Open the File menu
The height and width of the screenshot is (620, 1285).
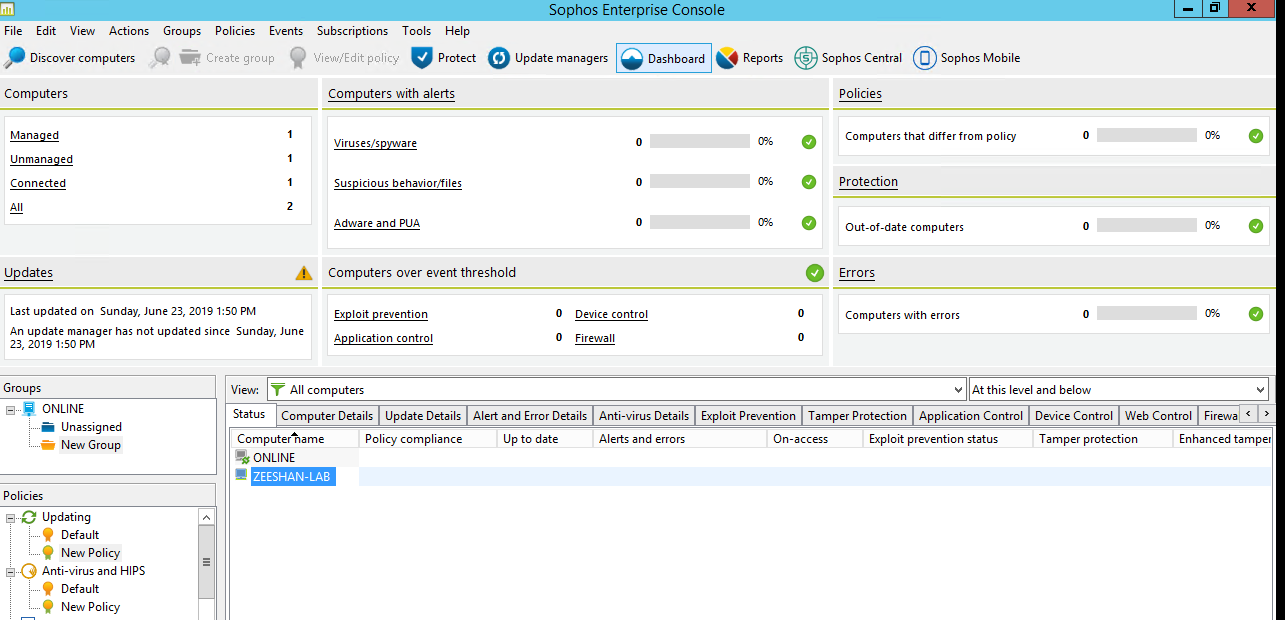coord(13,31)
